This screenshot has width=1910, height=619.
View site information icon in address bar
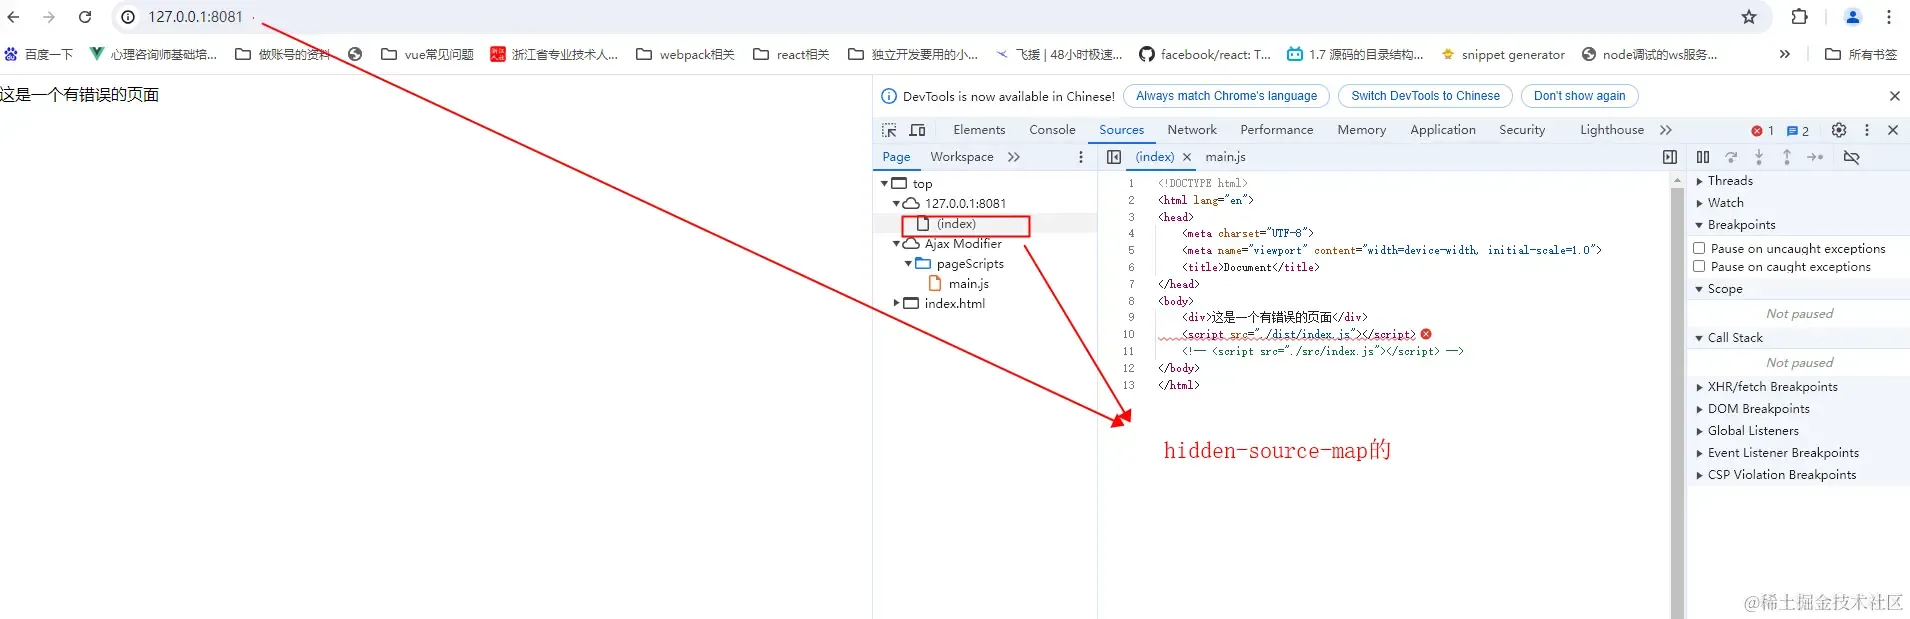click(128, 17)
